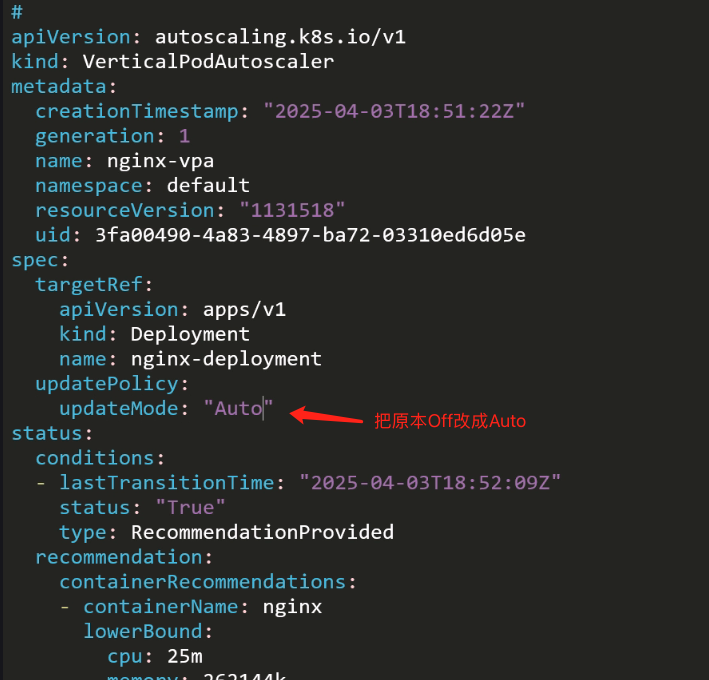Click the containerName value nginx
The width and height of the screenshot is (709, 680).
click(292, 607)
